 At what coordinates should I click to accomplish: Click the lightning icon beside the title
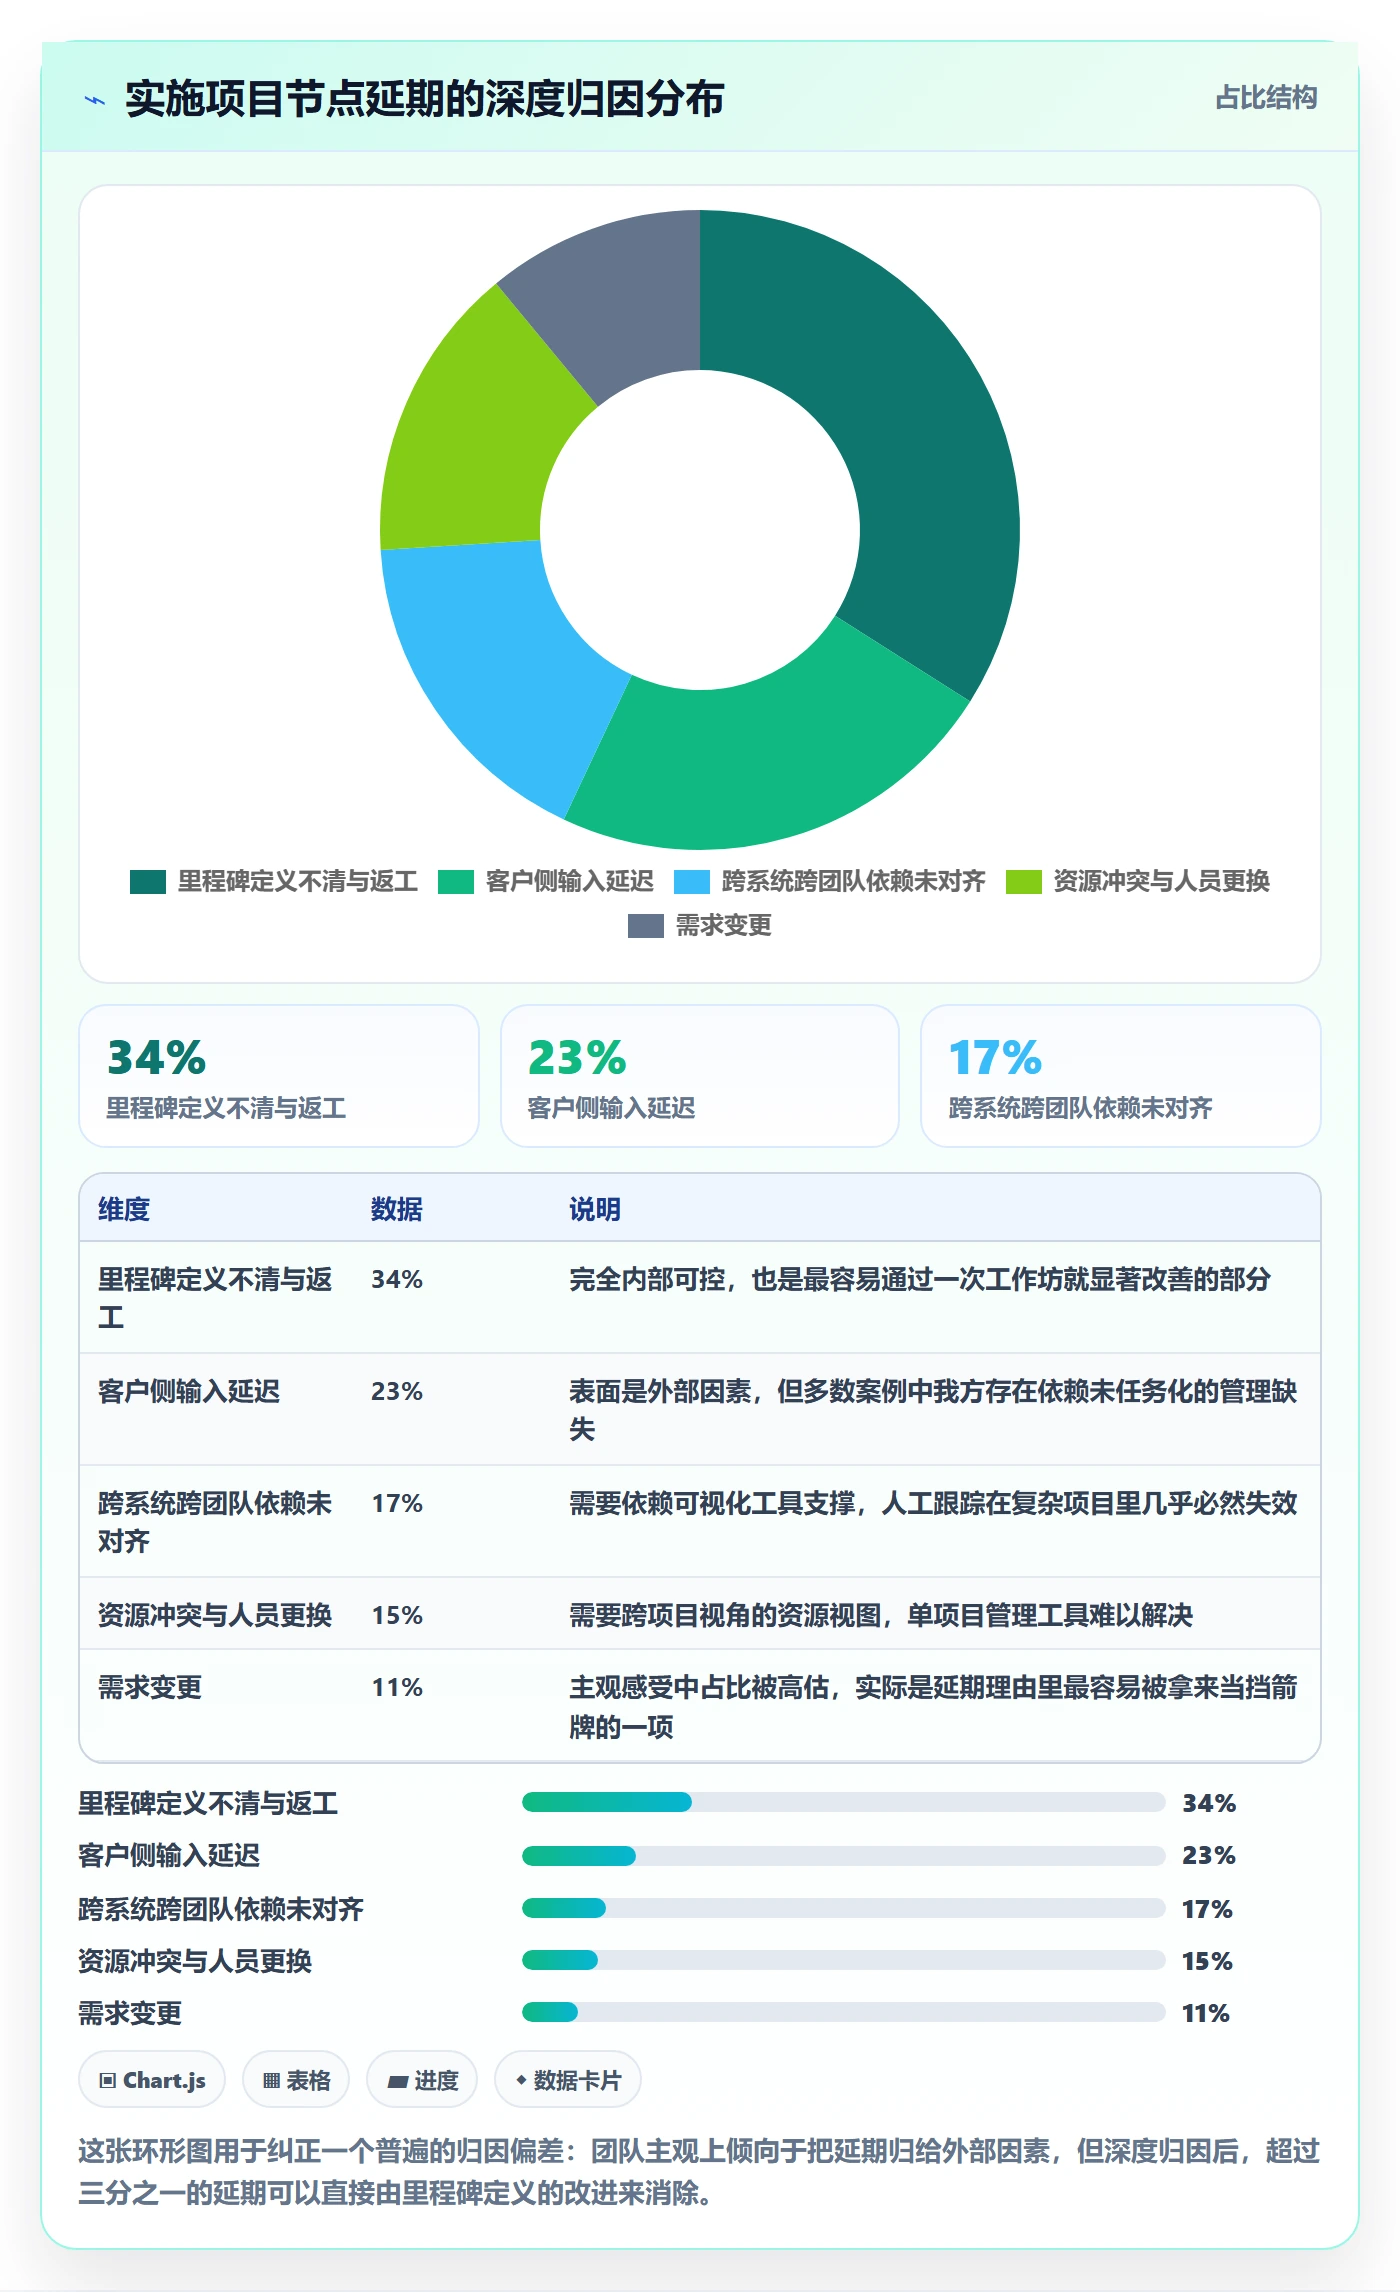click(x=95, y=100)
